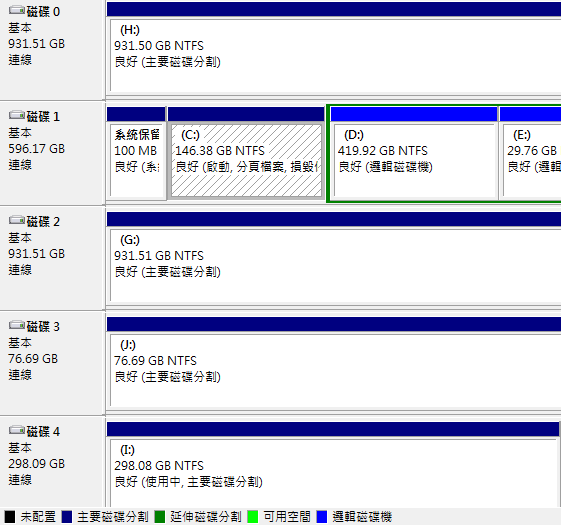Click the dark blue header bar above C:
Image resolution: width=561 pixels, height=525 pixels.
click(246, 114)
